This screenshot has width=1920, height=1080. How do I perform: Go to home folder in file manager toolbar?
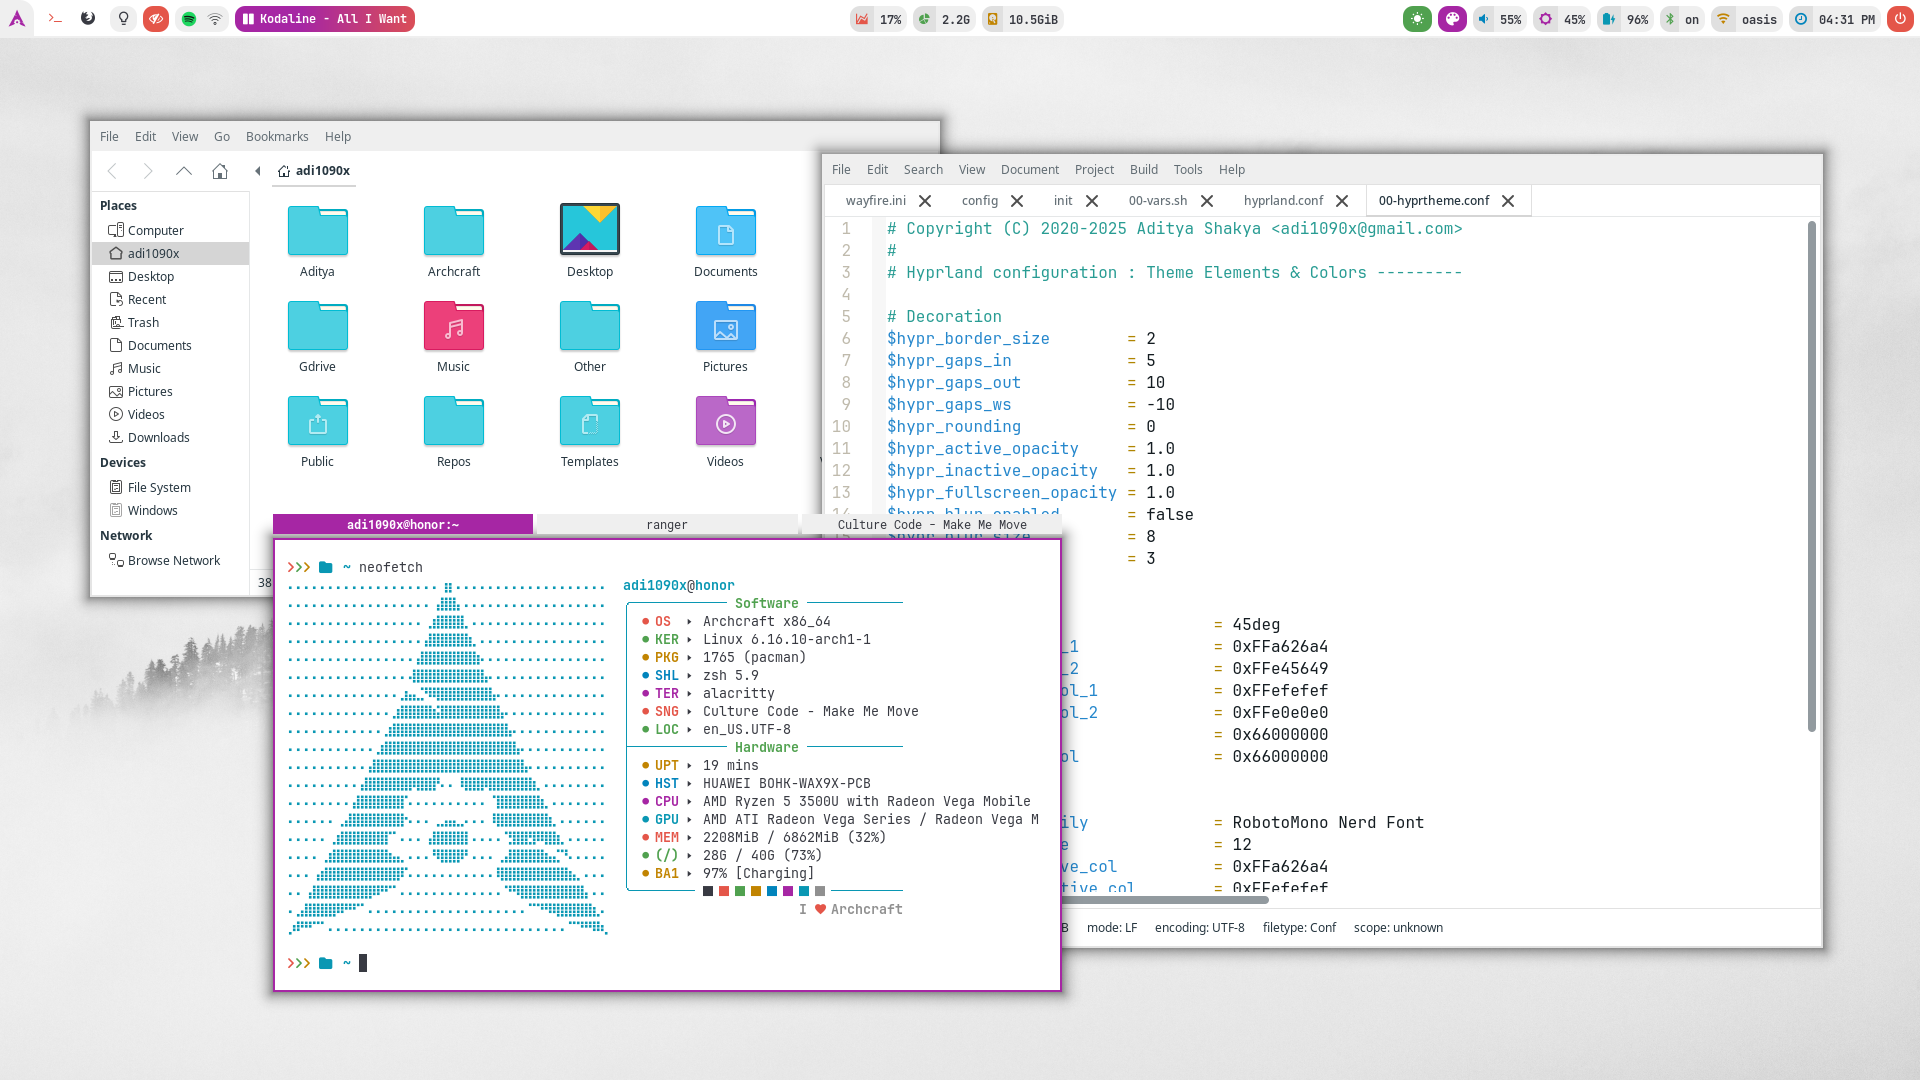220,171
